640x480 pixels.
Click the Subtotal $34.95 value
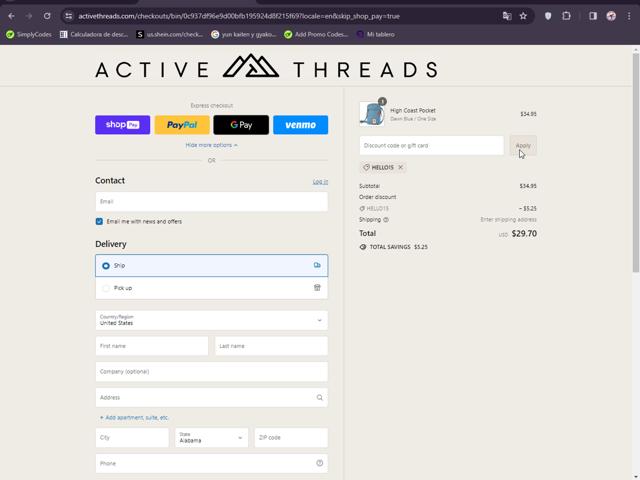528,186
